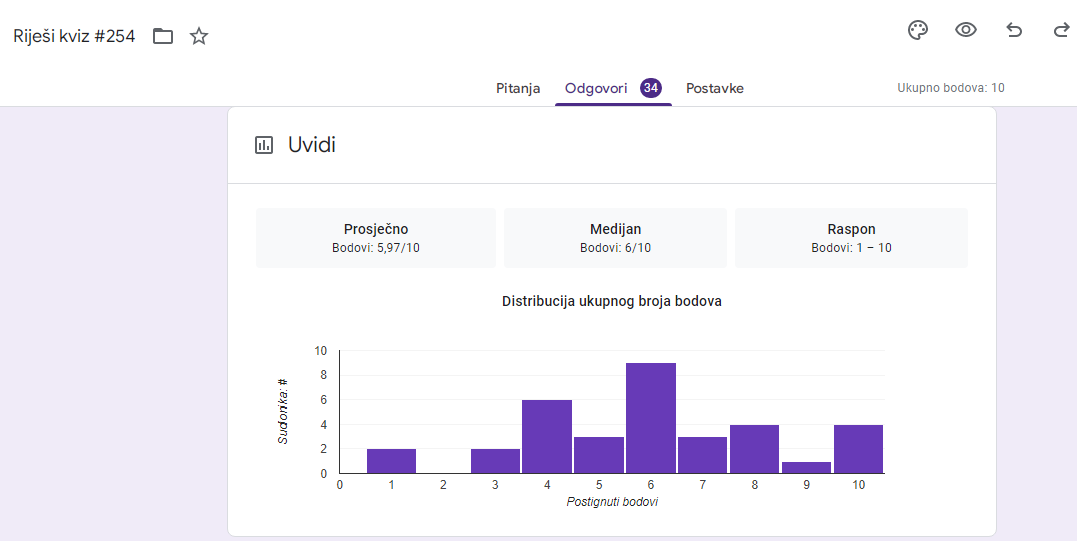Select the Odgovori tab
This screenshot has width=1077, height=541.
tap(596, 89)
